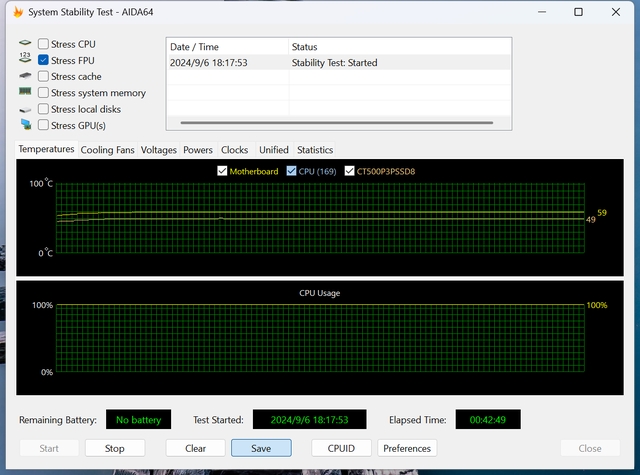Click the Clear button

(x=196, y=448)
